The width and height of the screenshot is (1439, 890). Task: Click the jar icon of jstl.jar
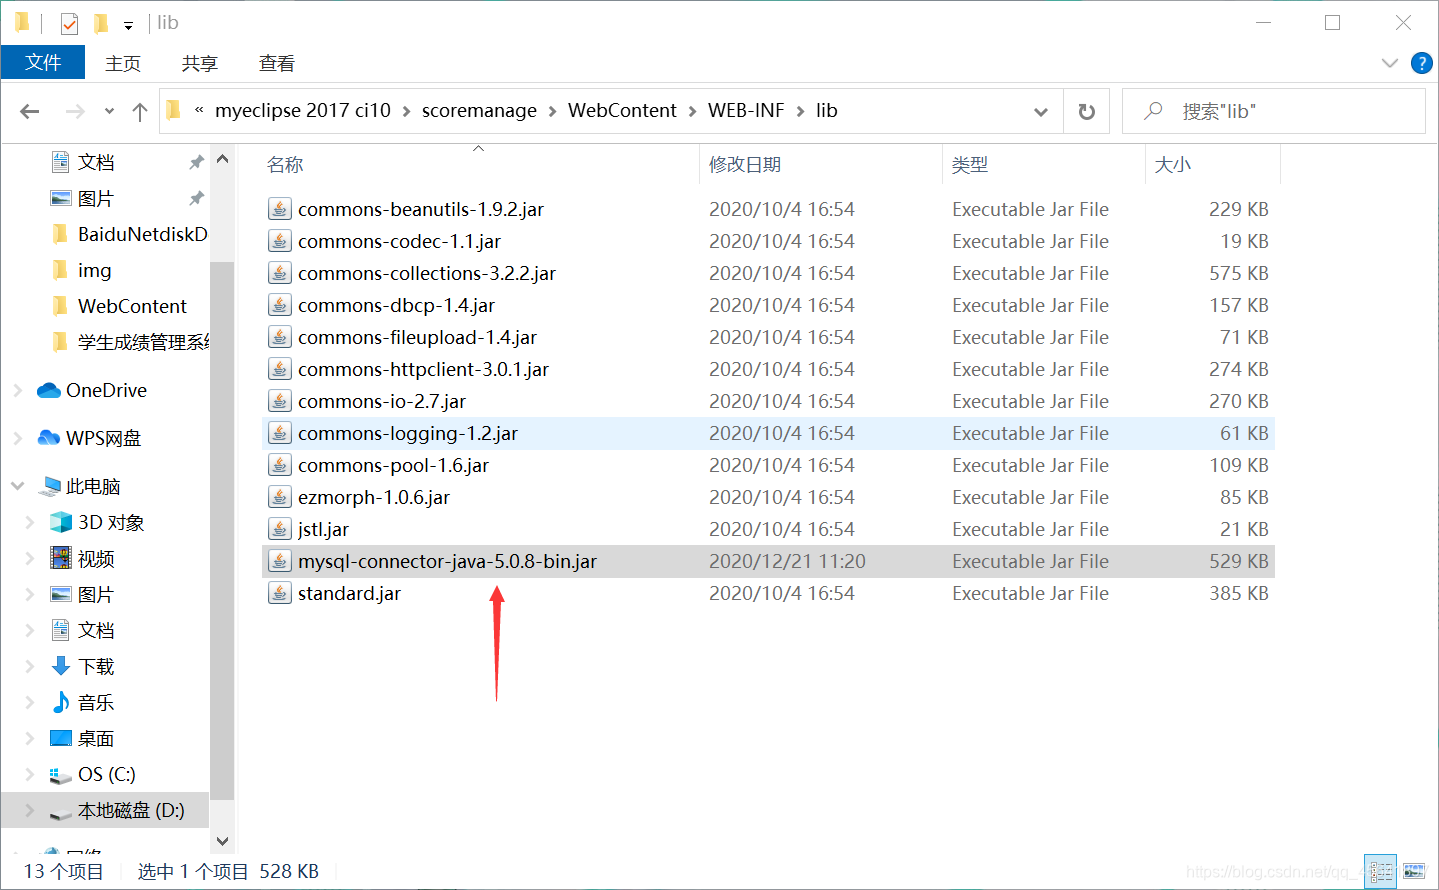280,529
